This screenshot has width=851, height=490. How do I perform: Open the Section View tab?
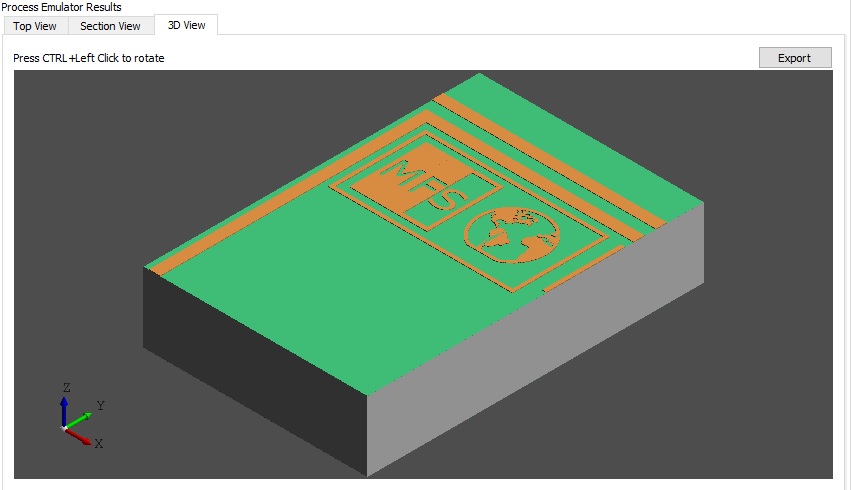click(x=110, y=26)
